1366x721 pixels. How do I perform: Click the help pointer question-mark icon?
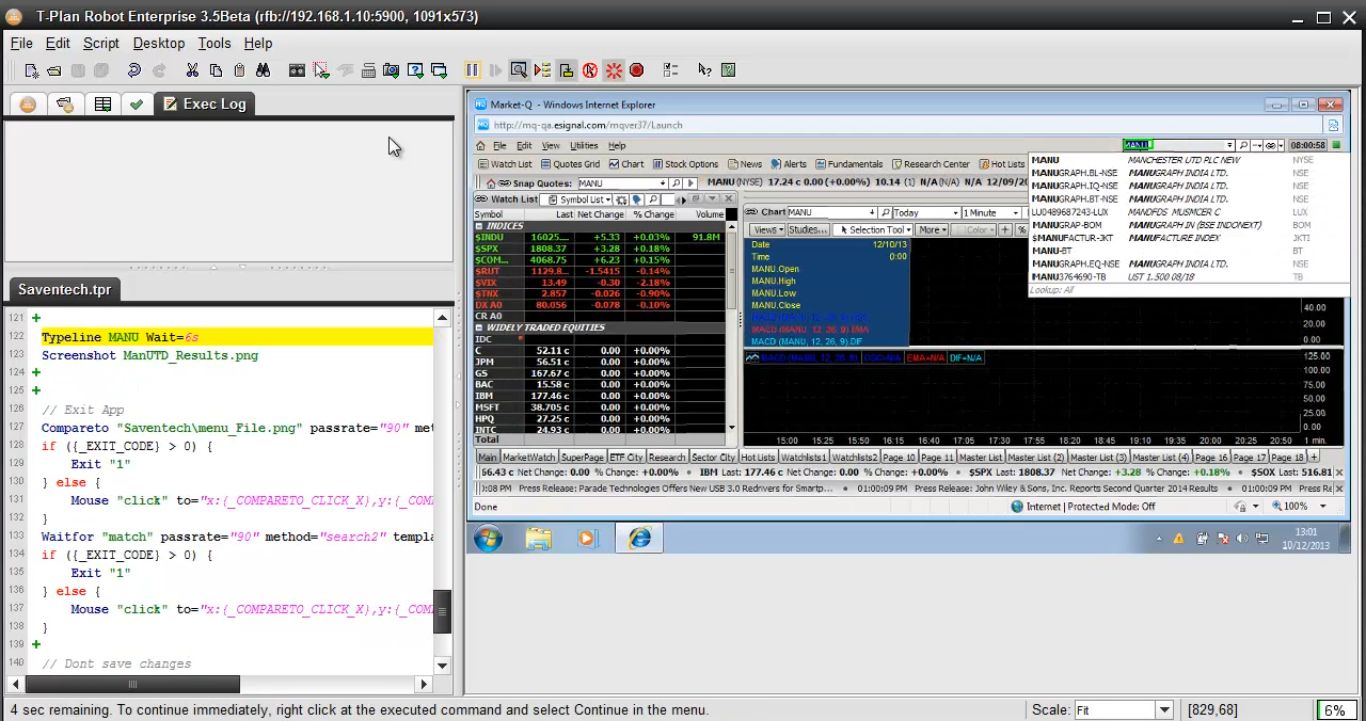(704, 70)
